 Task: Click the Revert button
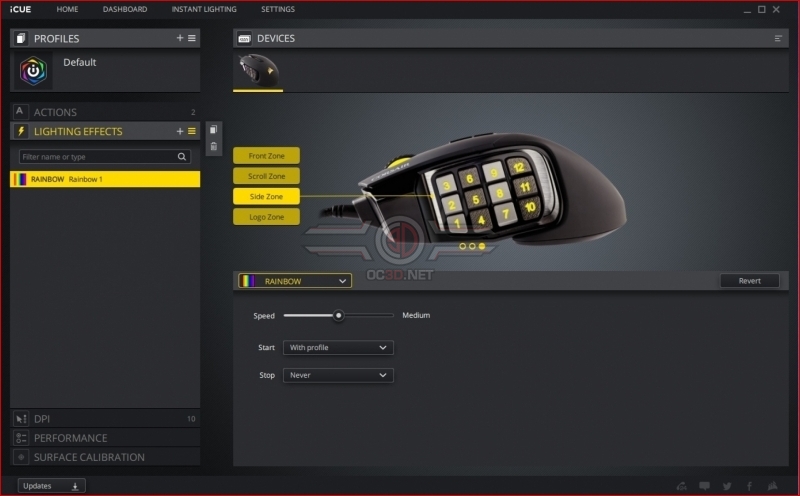coord(749,281)
